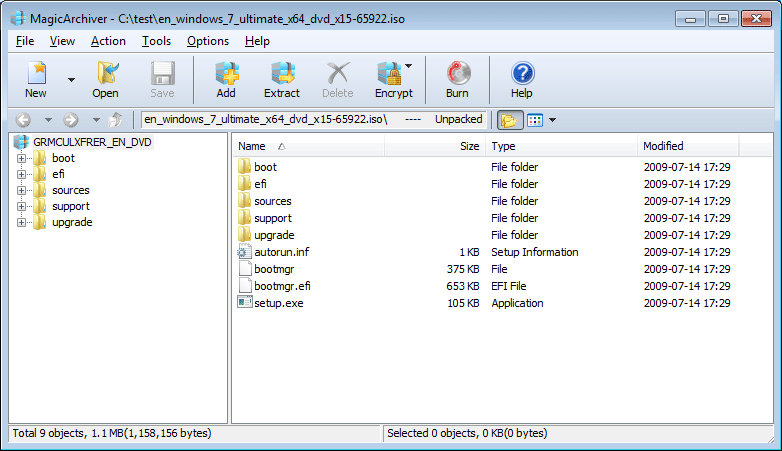
Task: Go back with the navigation arrow
Action: 23,120
